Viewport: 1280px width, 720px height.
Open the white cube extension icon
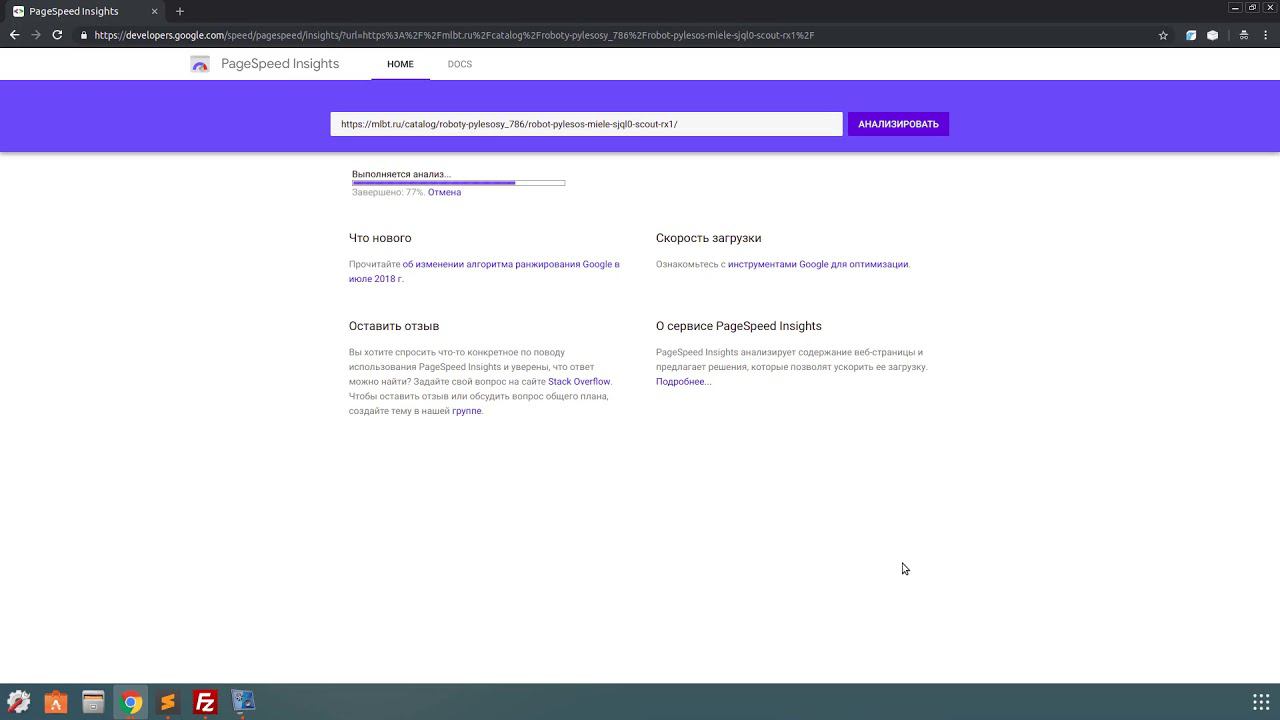[x=1212, y=35]
